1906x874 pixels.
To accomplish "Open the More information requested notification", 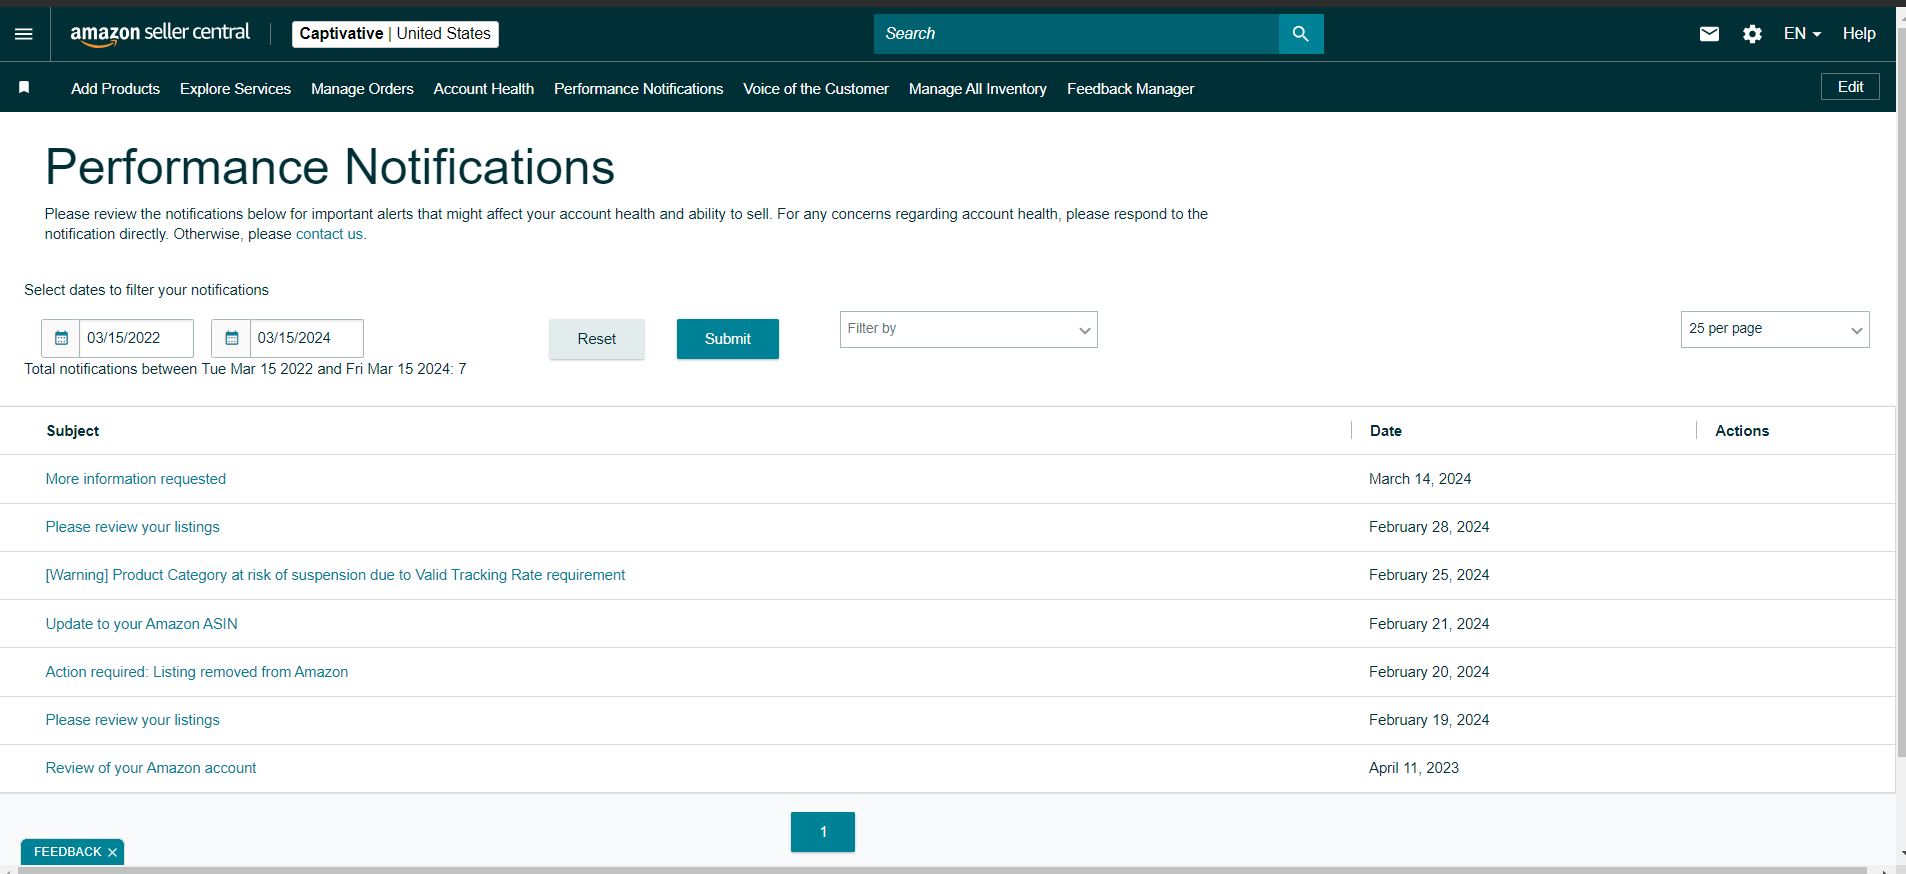I will tap(136, 479).
